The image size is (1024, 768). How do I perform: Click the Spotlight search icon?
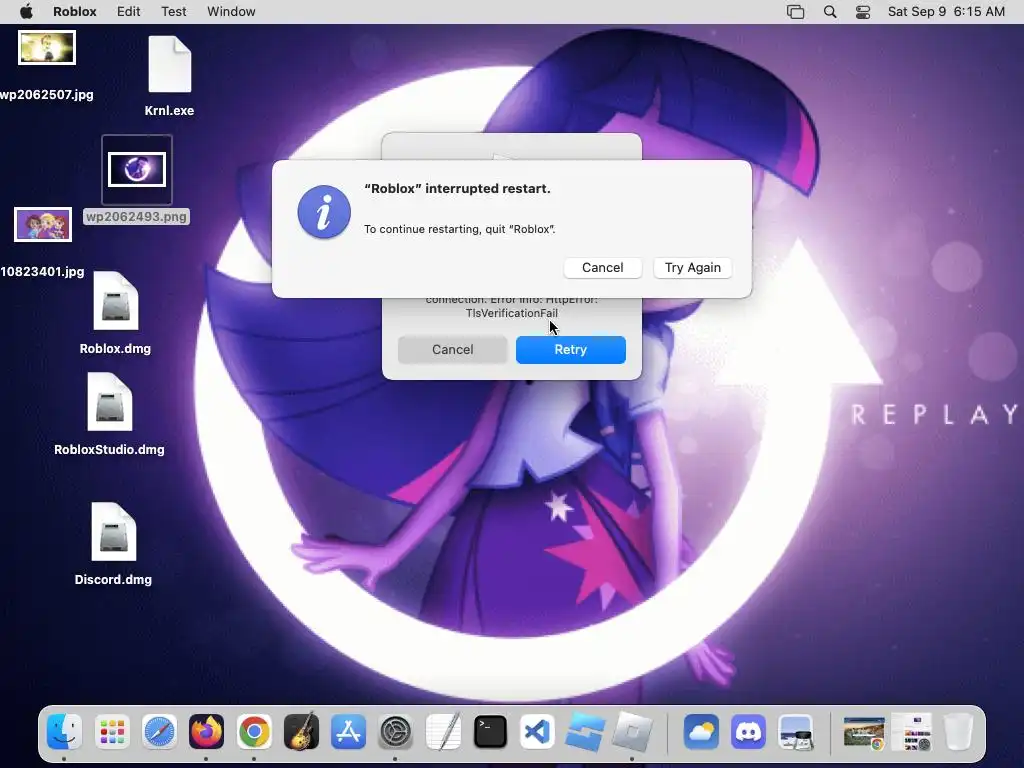click(829, 12)
